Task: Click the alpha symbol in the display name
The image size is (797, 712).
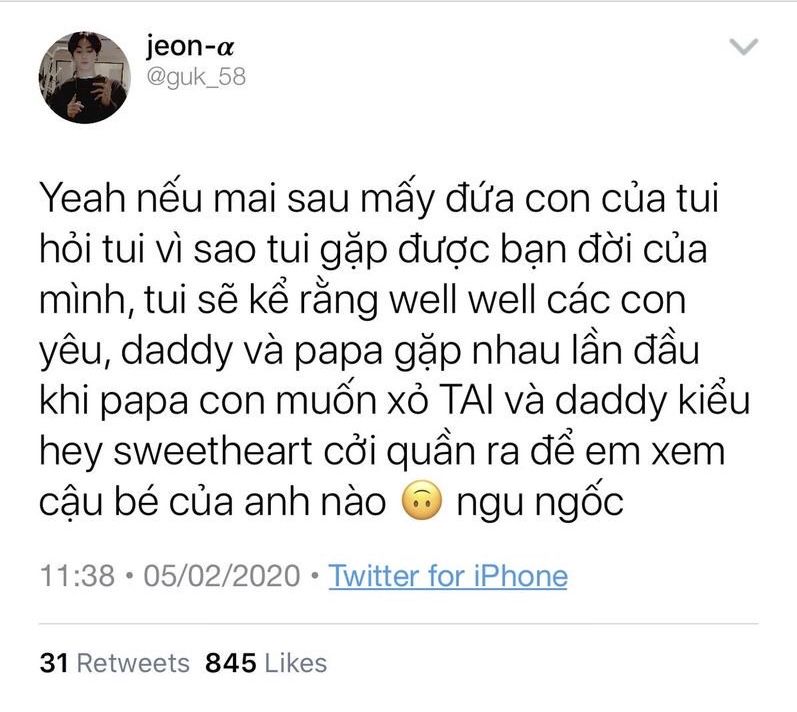Action: point(226,47)
